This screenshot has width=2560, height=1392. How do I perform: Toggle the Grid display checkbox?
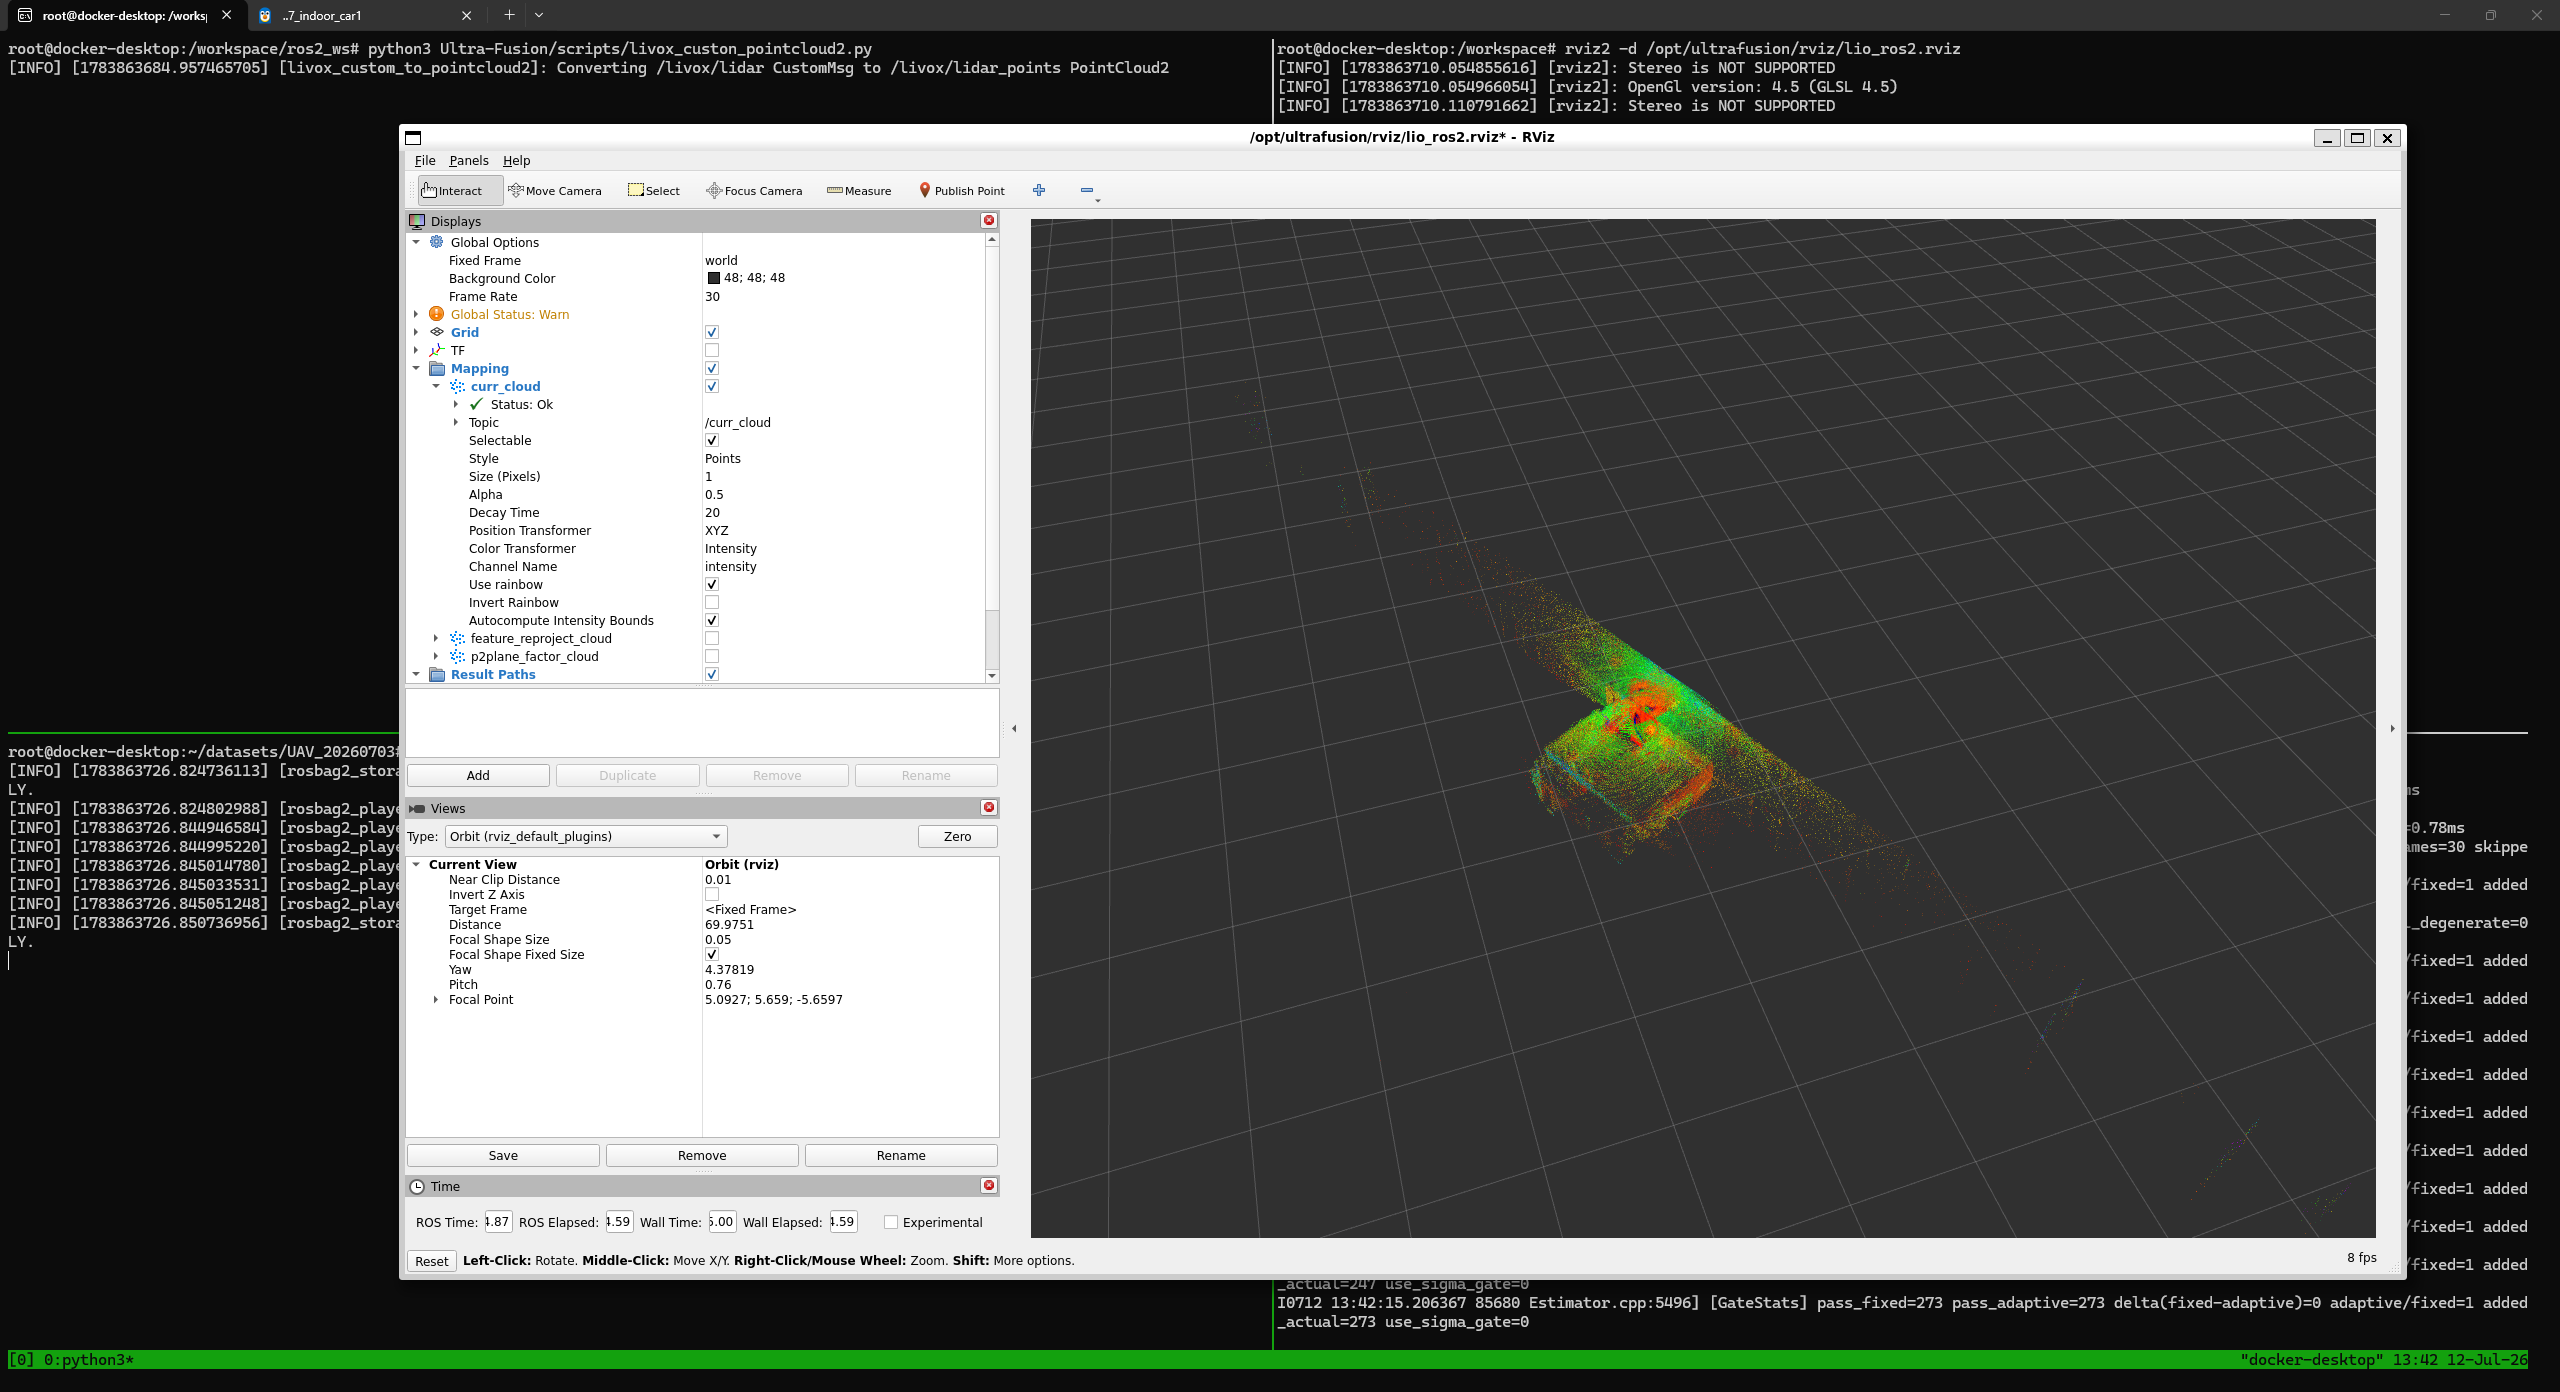click(712, 332)
